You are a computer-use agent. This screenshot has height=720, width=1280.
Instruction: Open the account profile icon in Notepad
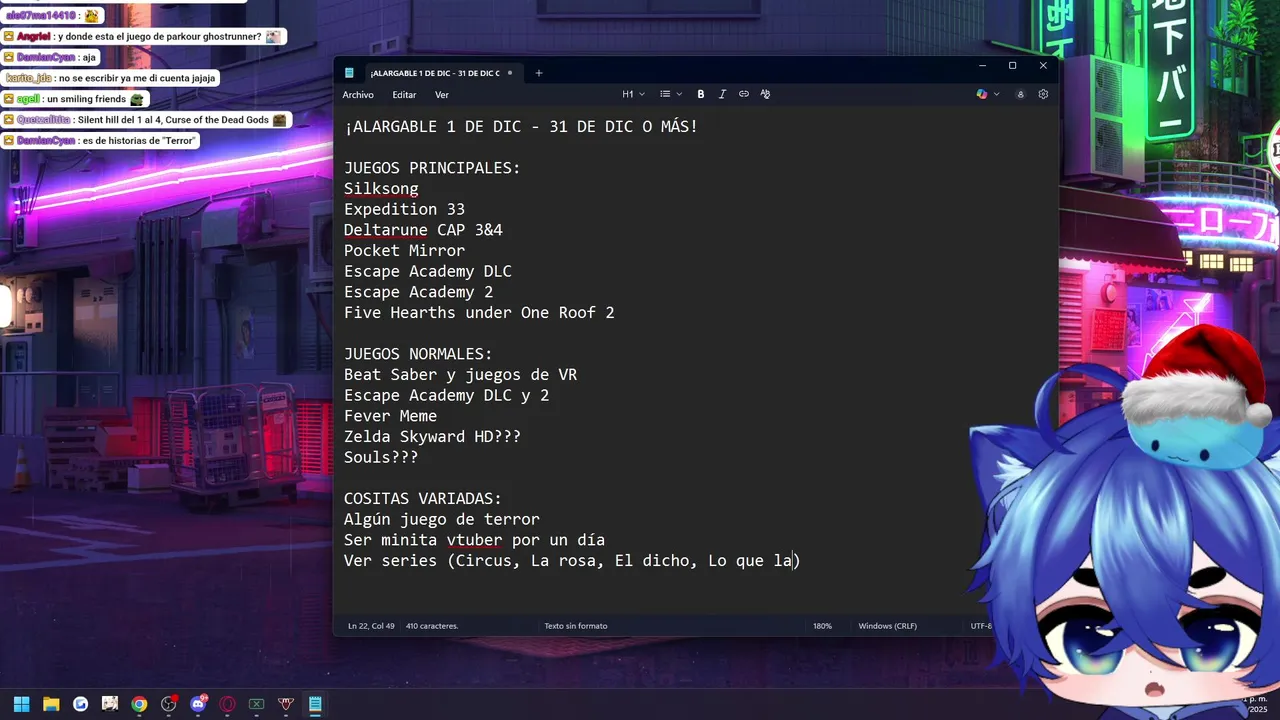click(x=1020, y=94)
